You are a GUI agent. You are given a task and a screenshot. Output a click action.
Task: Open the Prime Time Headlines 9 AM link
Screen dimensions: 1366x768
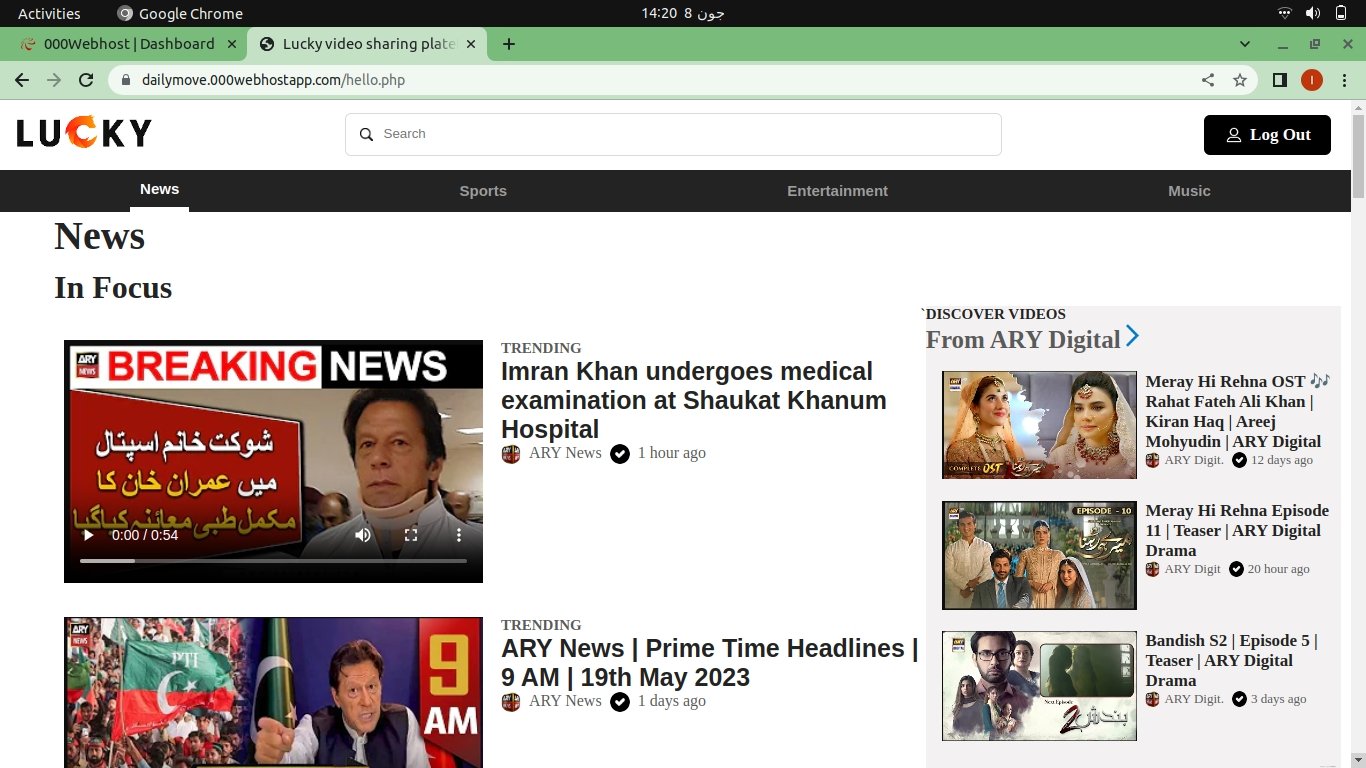point(709,662)
